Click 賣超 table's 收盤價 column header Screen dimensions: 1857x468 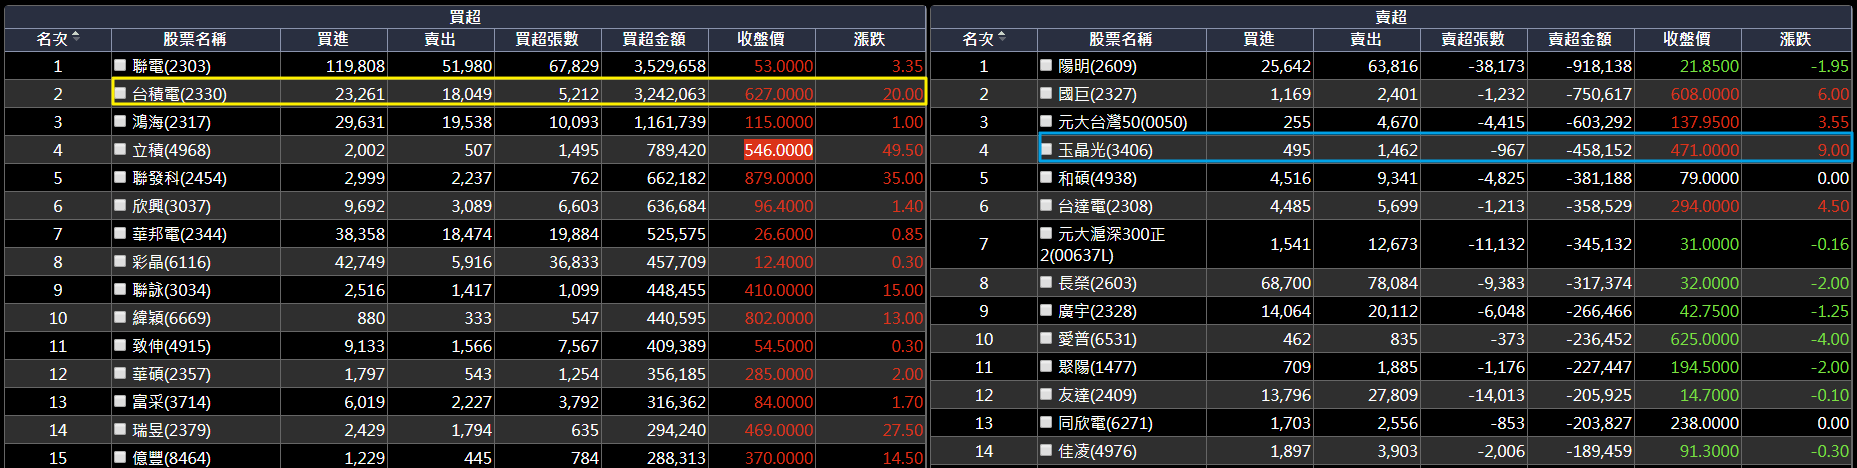coord(1687,39)
